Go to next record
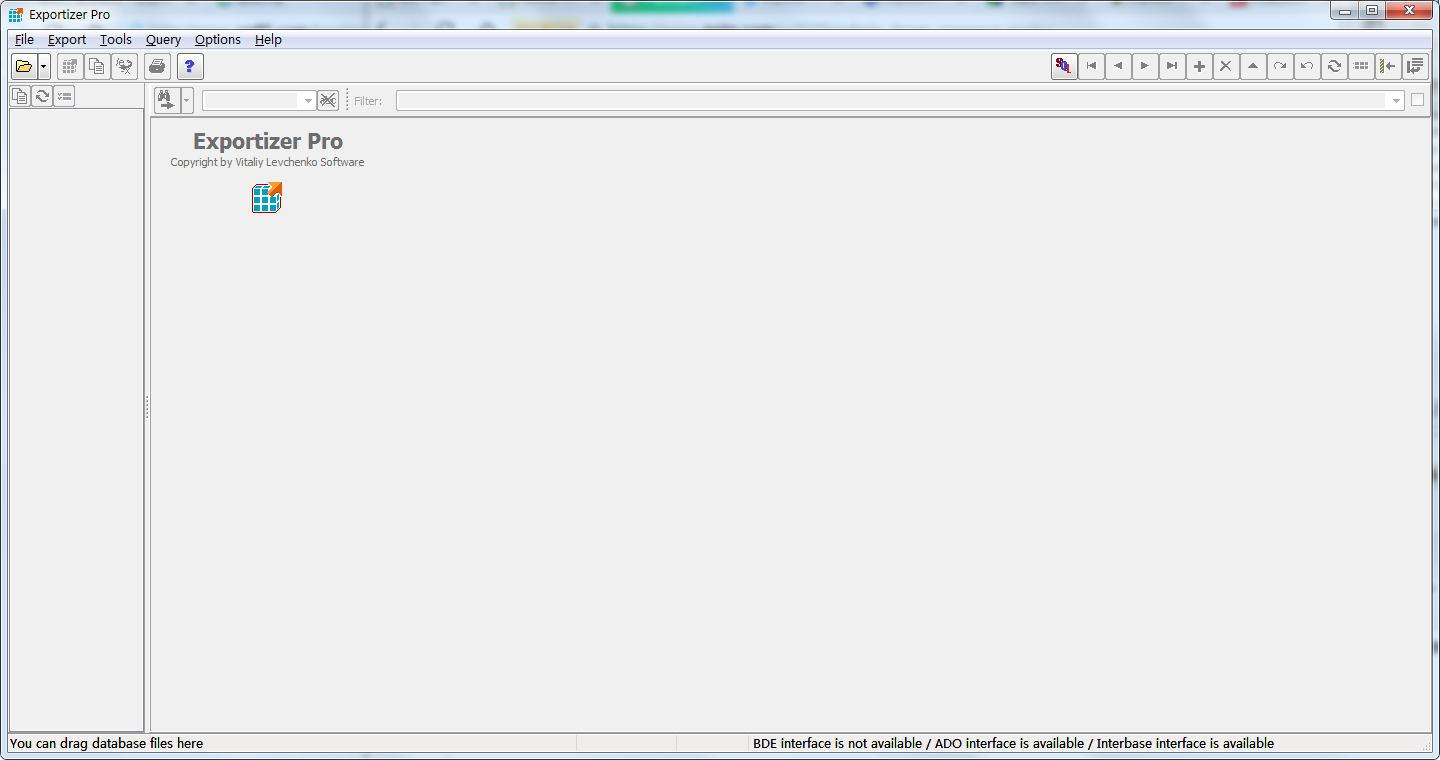This screenshot has height=760, width=1440. point(1145,67)
